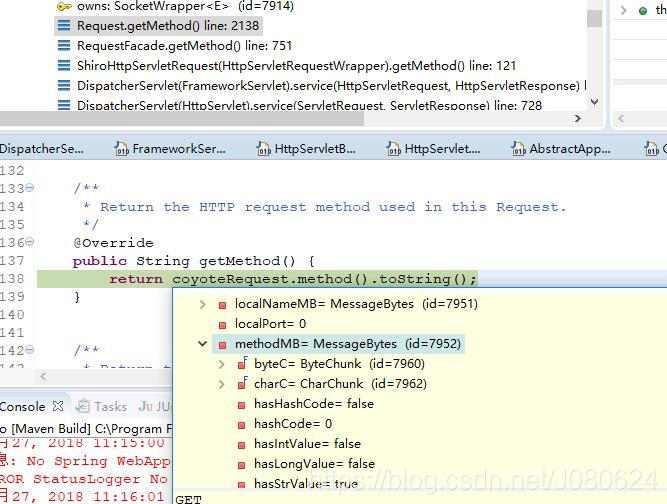Click stack frame icon of RequestFacade.getMethod()
667x504 pixels.
(x=64, y=46)
